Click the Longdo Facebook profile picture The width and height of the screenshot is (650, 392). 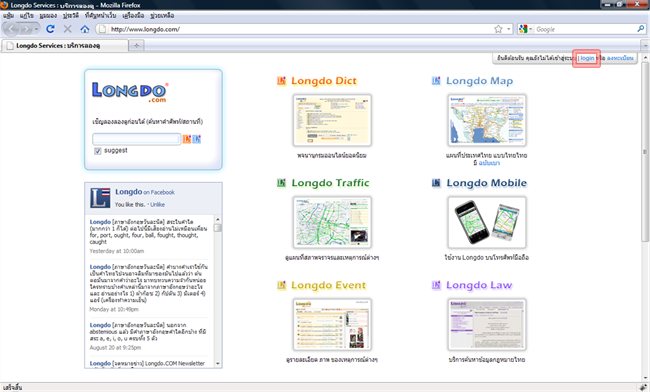(x=100, y=198)
